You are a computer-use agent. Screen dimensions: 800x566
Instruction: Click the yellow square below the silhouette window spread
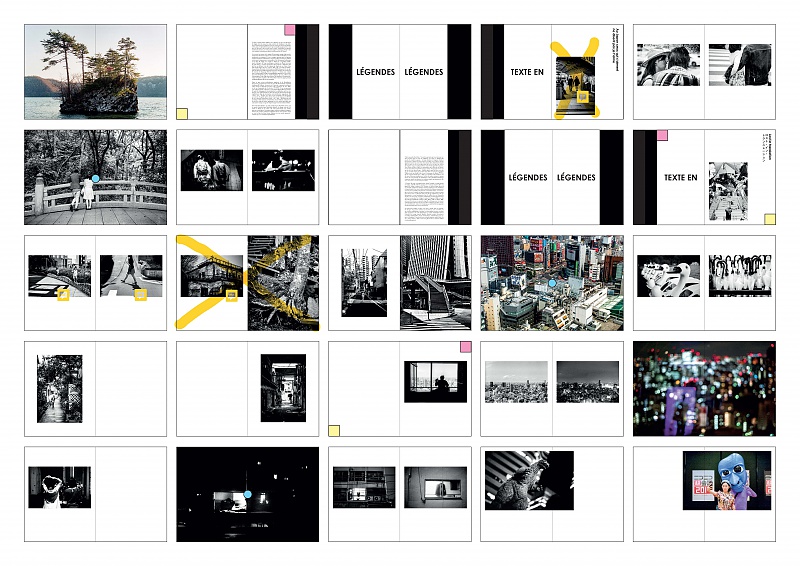point(334,431)
